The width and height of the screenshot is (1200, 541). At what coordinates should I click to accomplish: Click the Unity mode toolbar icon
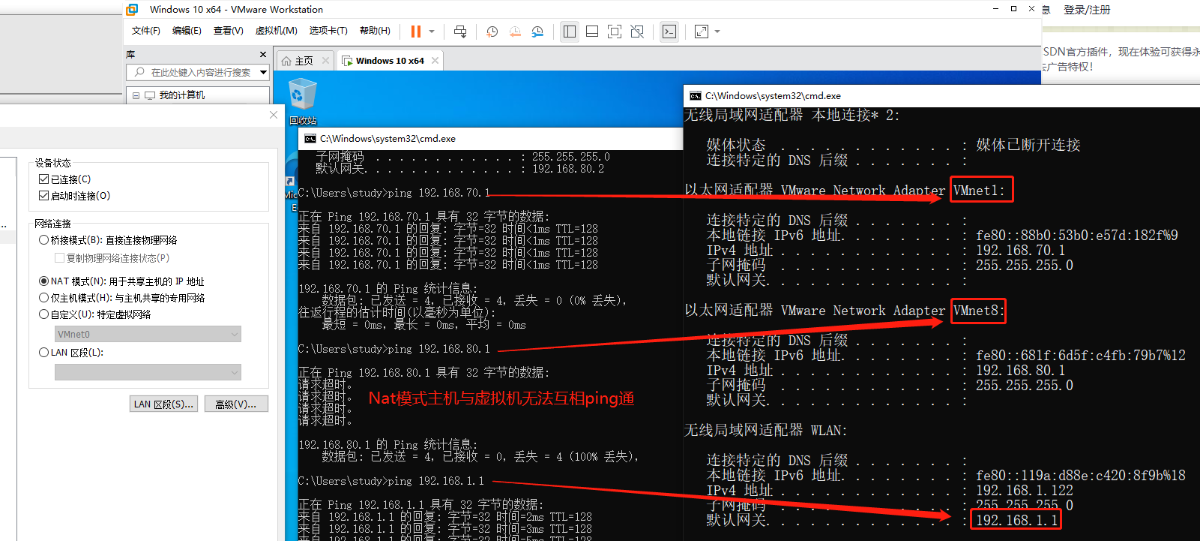click(x=637, y=31)
